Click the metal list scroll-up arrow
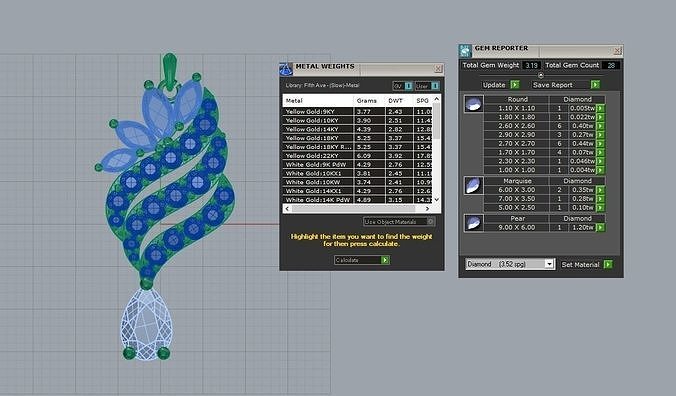676x396 pixels. [x=436, y=100]
